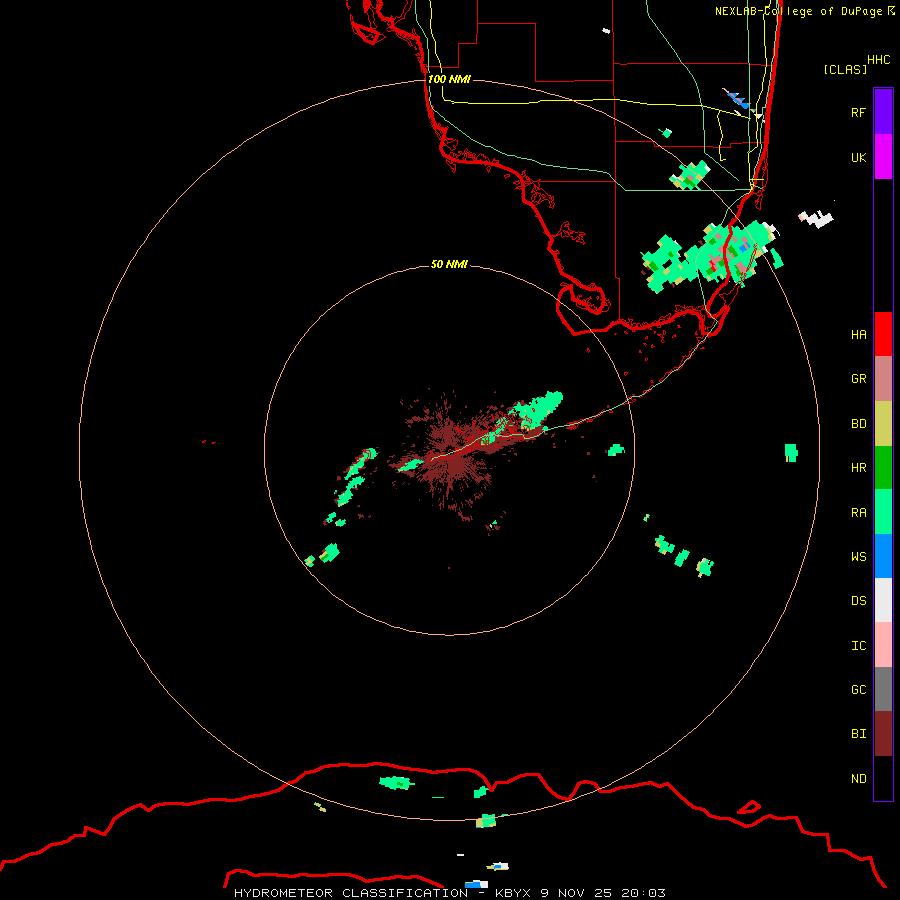Click the WS legend label
Viewport: 900px width, 900px height.
click(858, 557)
